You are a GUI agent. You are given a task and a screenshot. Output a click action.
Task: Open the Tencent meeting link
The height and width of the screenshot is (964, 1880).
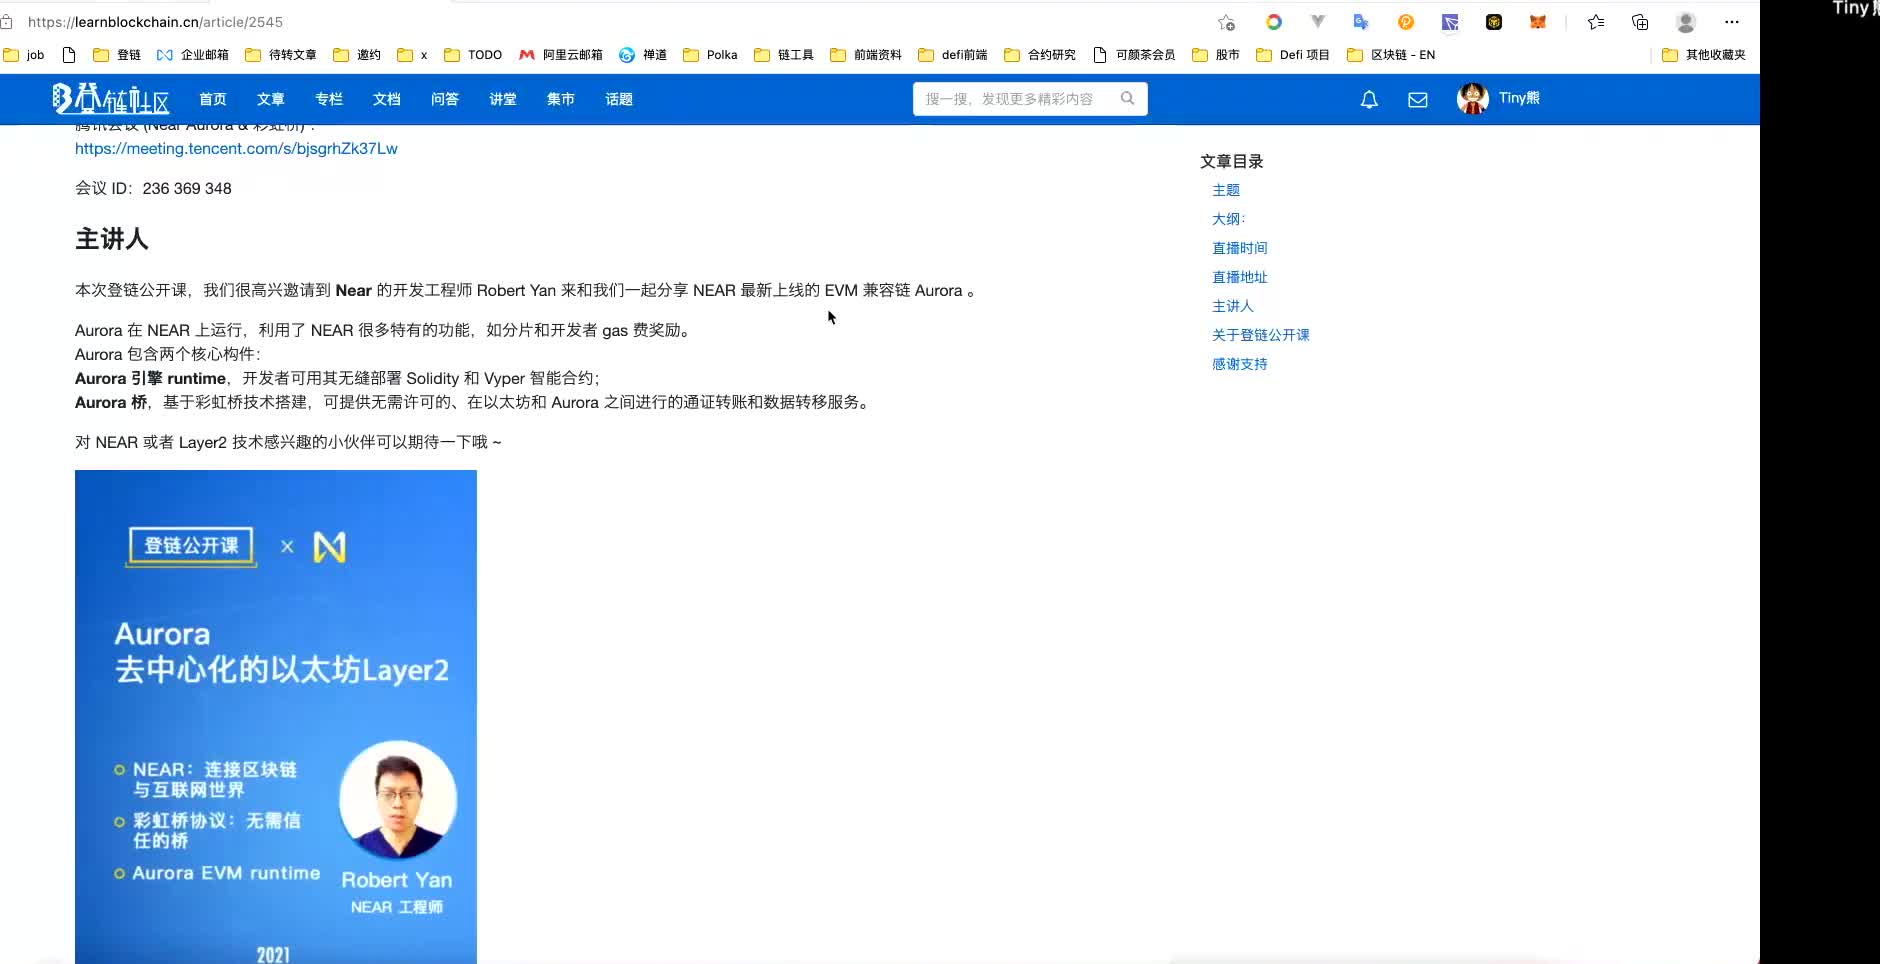[x=236, y=148]
